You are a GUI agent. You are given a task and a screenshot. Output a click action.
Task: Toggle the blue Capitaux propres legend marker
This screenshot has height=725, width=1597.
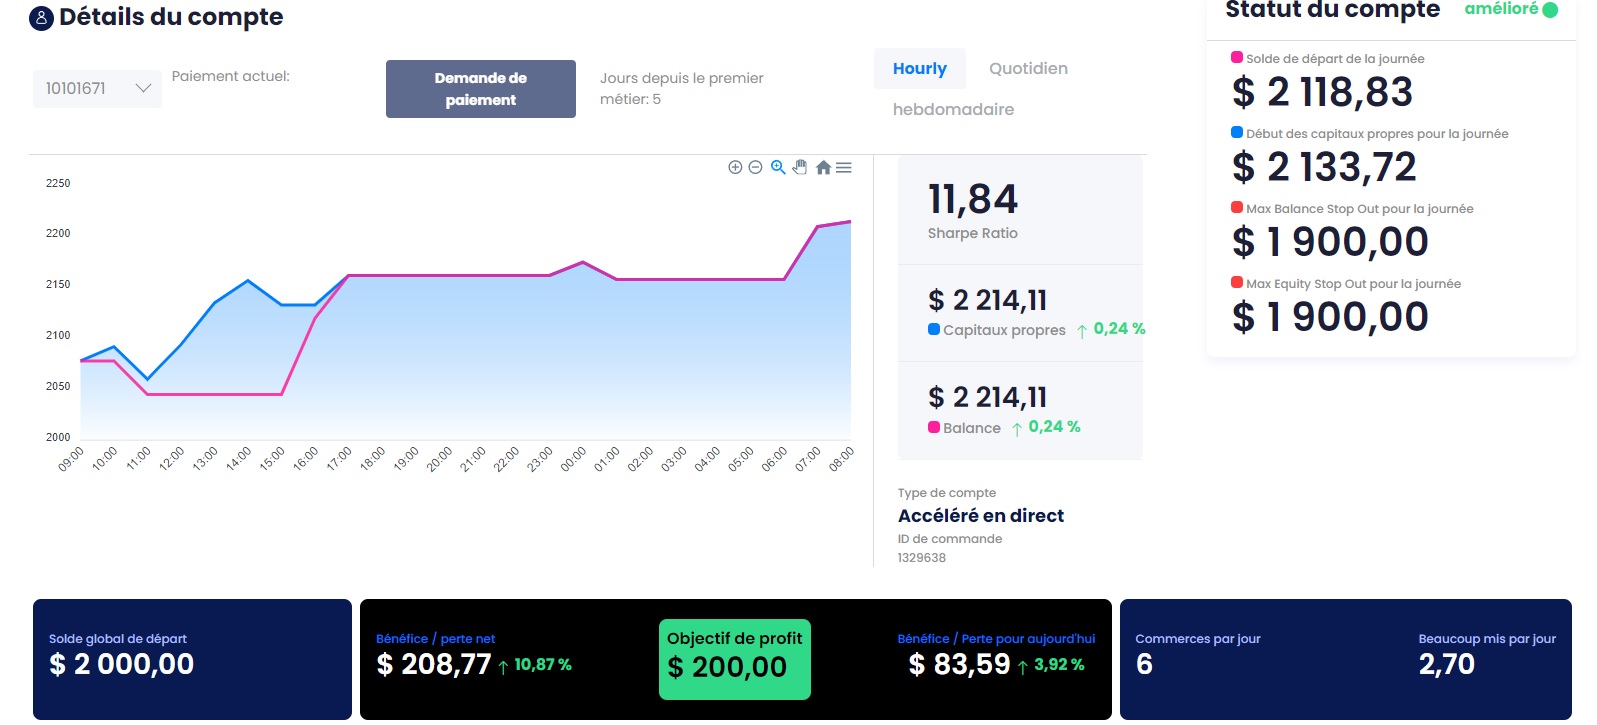(934, 329)
